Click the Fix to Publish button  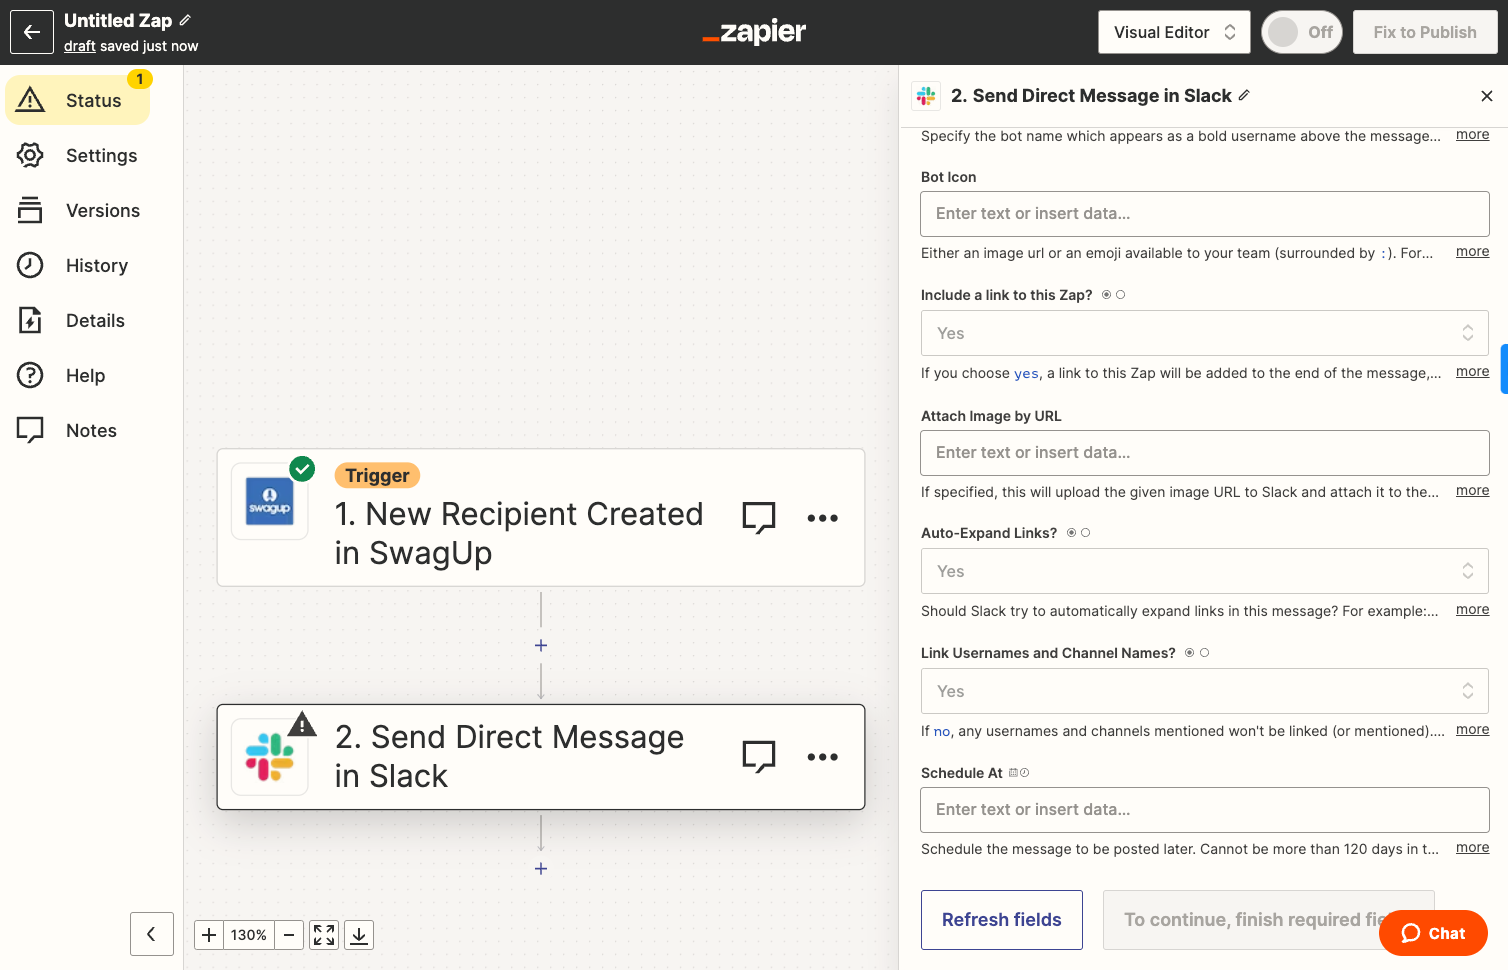(x=1424, y=32)
